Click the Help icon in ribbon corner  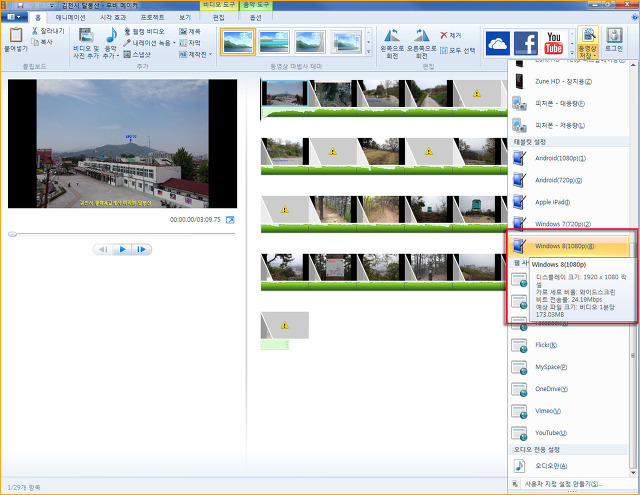[x=635, y=18]
